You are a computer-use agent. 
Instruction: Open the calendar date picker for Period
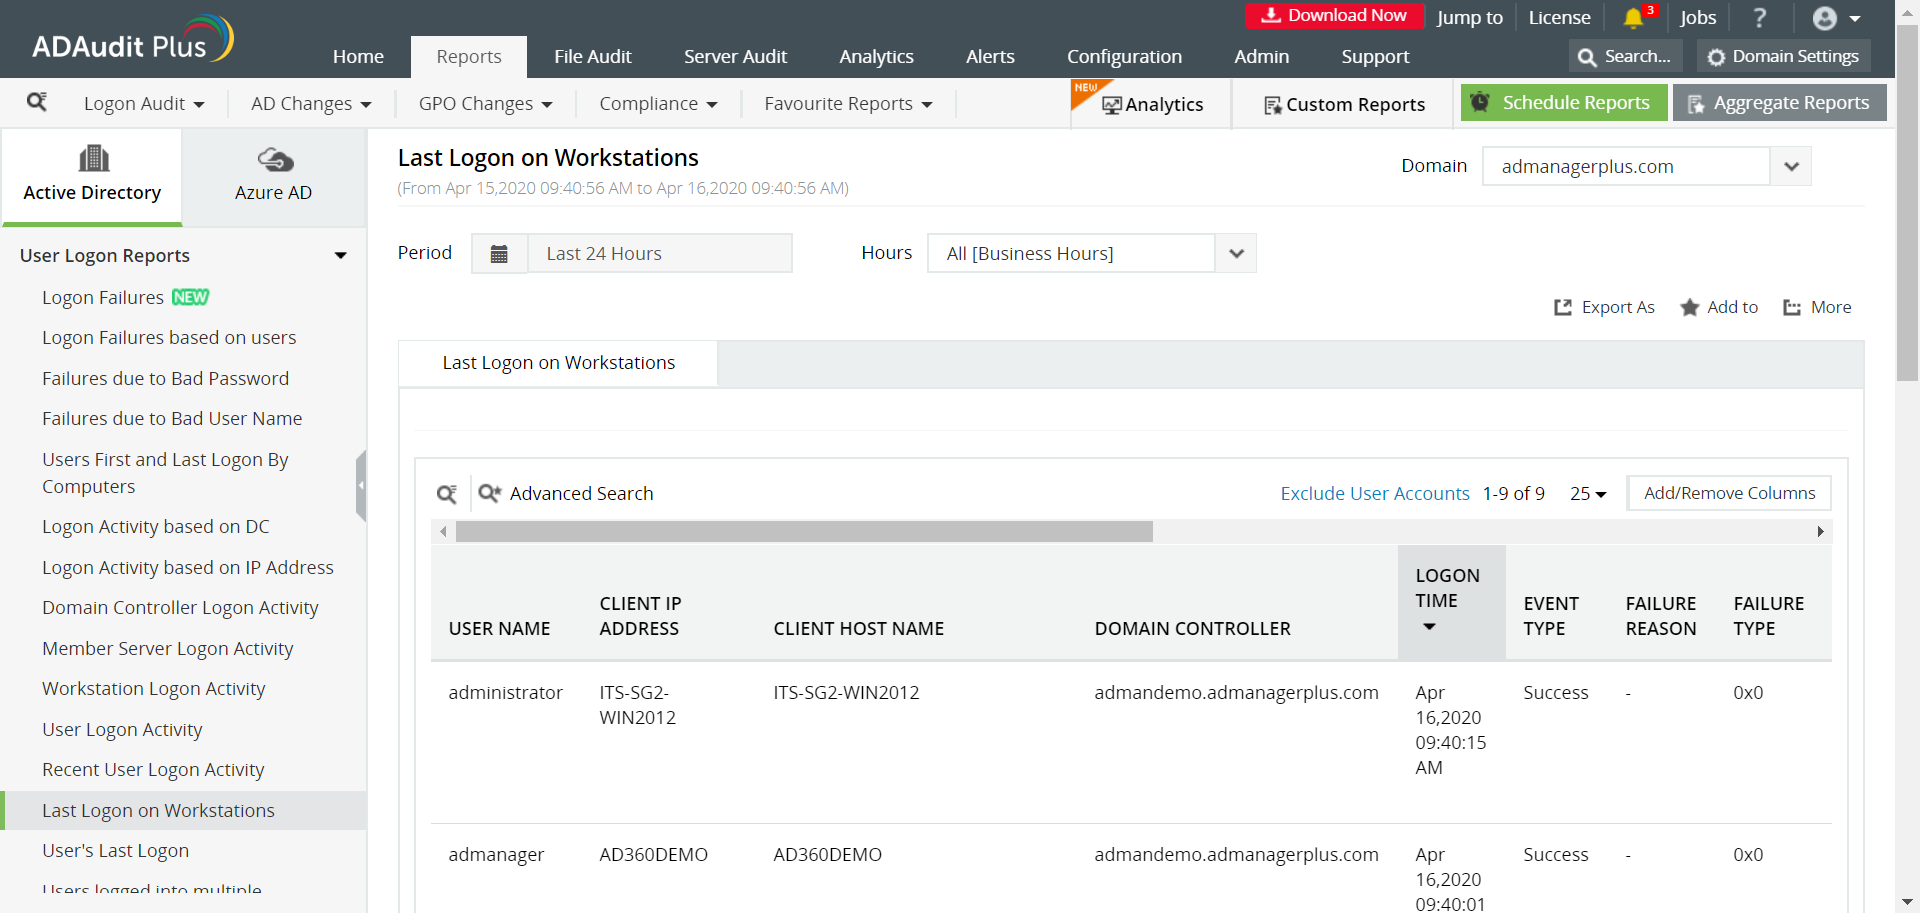(x=499, y=253)
